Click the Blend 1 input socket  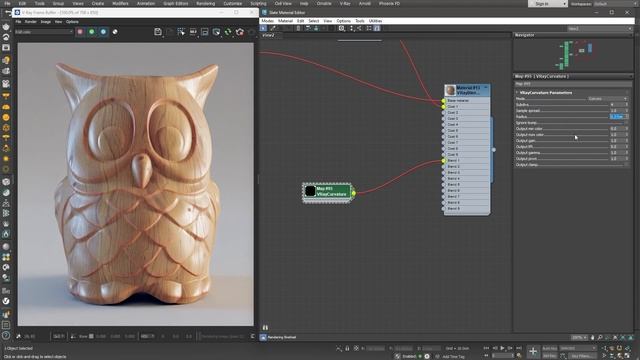444,160
